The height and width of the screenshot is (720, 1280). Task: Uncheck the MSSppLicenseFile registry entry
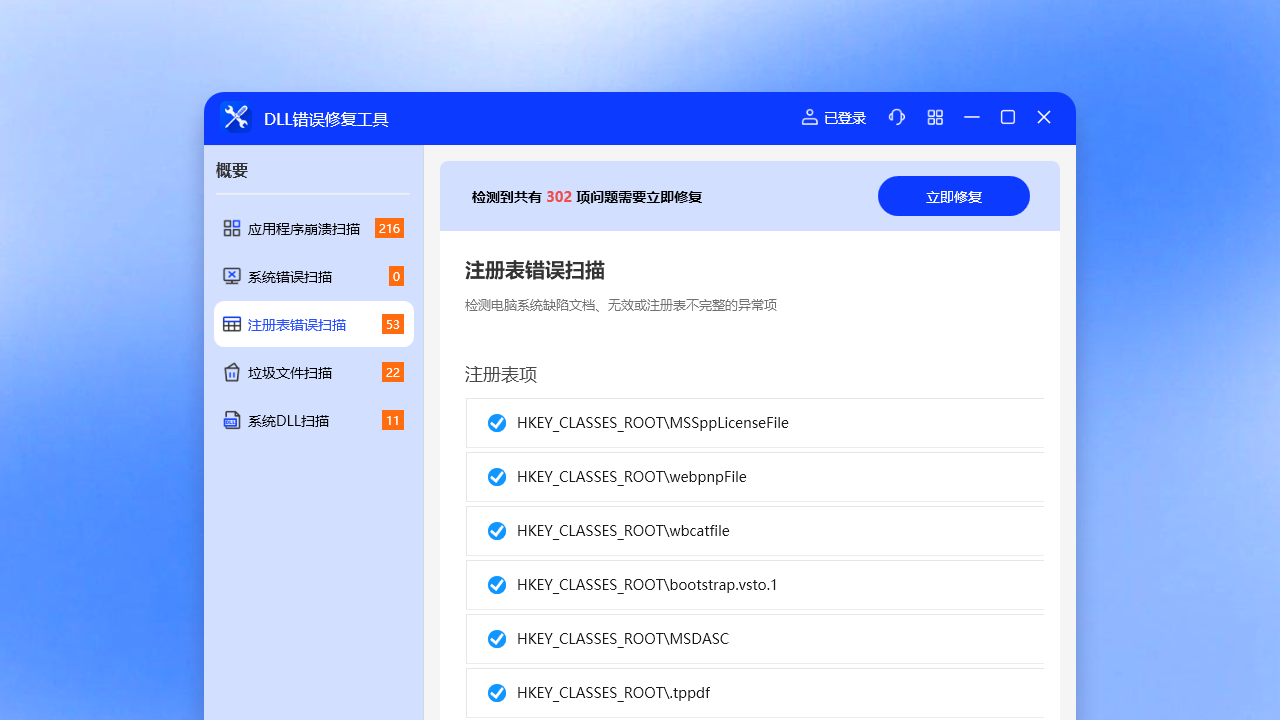[497, 422]
